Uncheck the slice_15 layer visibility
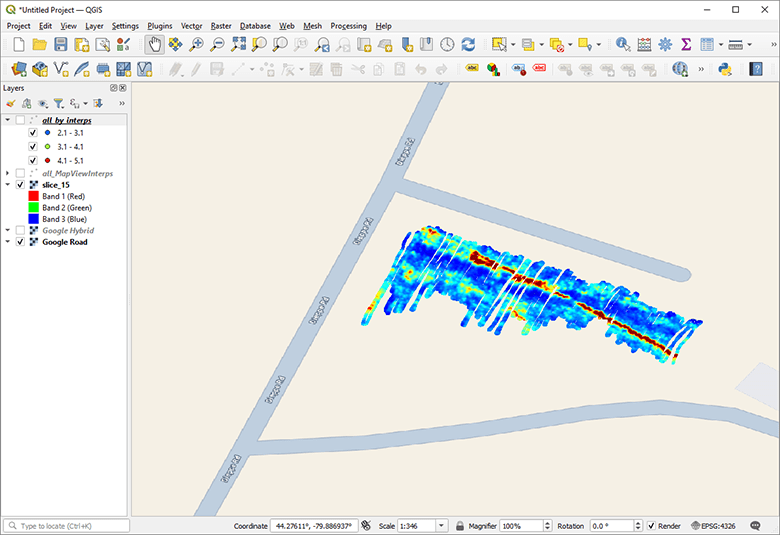The width and height of the screenshot is (780, 535). click(x=20, y=185)
